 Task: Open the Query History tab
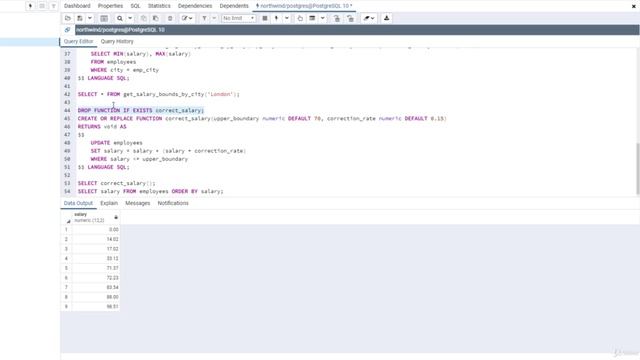tap(117, 42)
